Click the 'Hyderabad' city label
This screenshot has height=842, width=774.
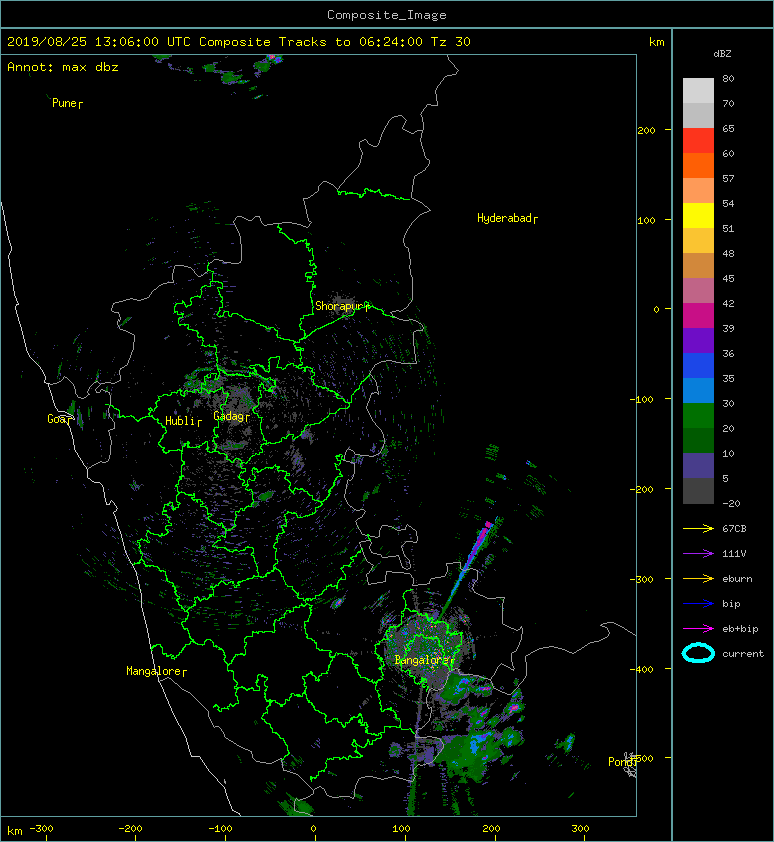point(504,218)
